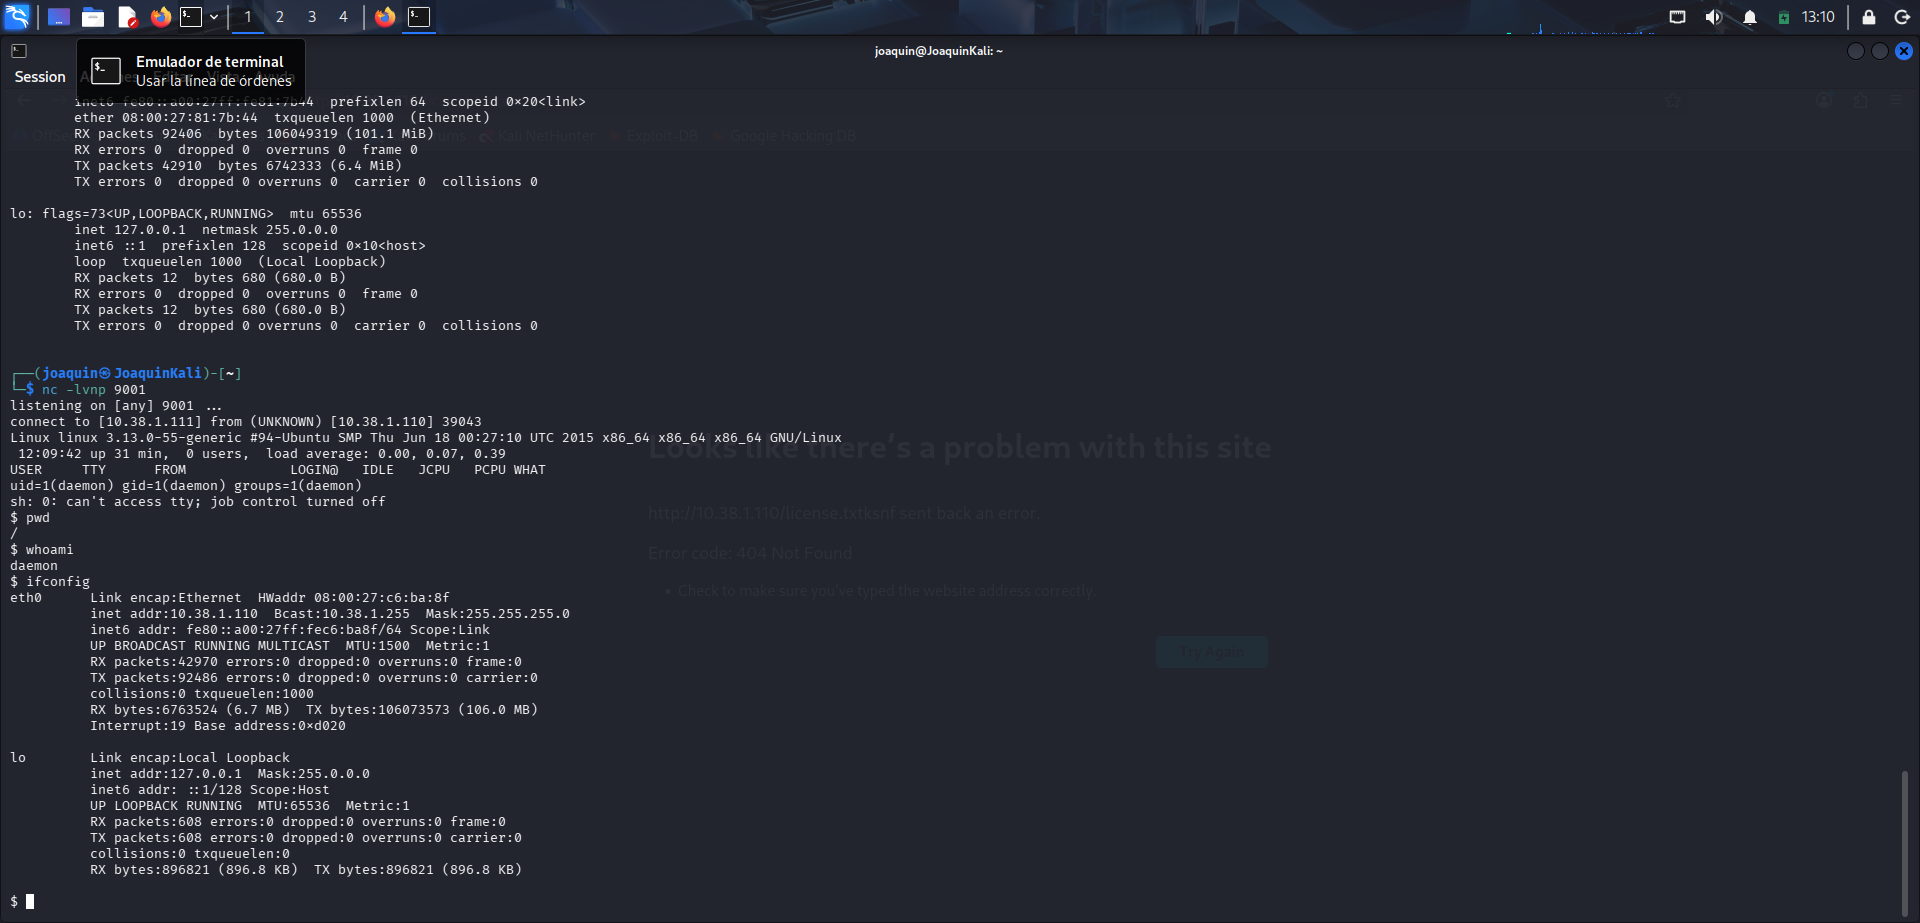Viewport: 1920px width, 923px height.
Task: Click the Try Again button on the error page
Action: point(1211,651)
